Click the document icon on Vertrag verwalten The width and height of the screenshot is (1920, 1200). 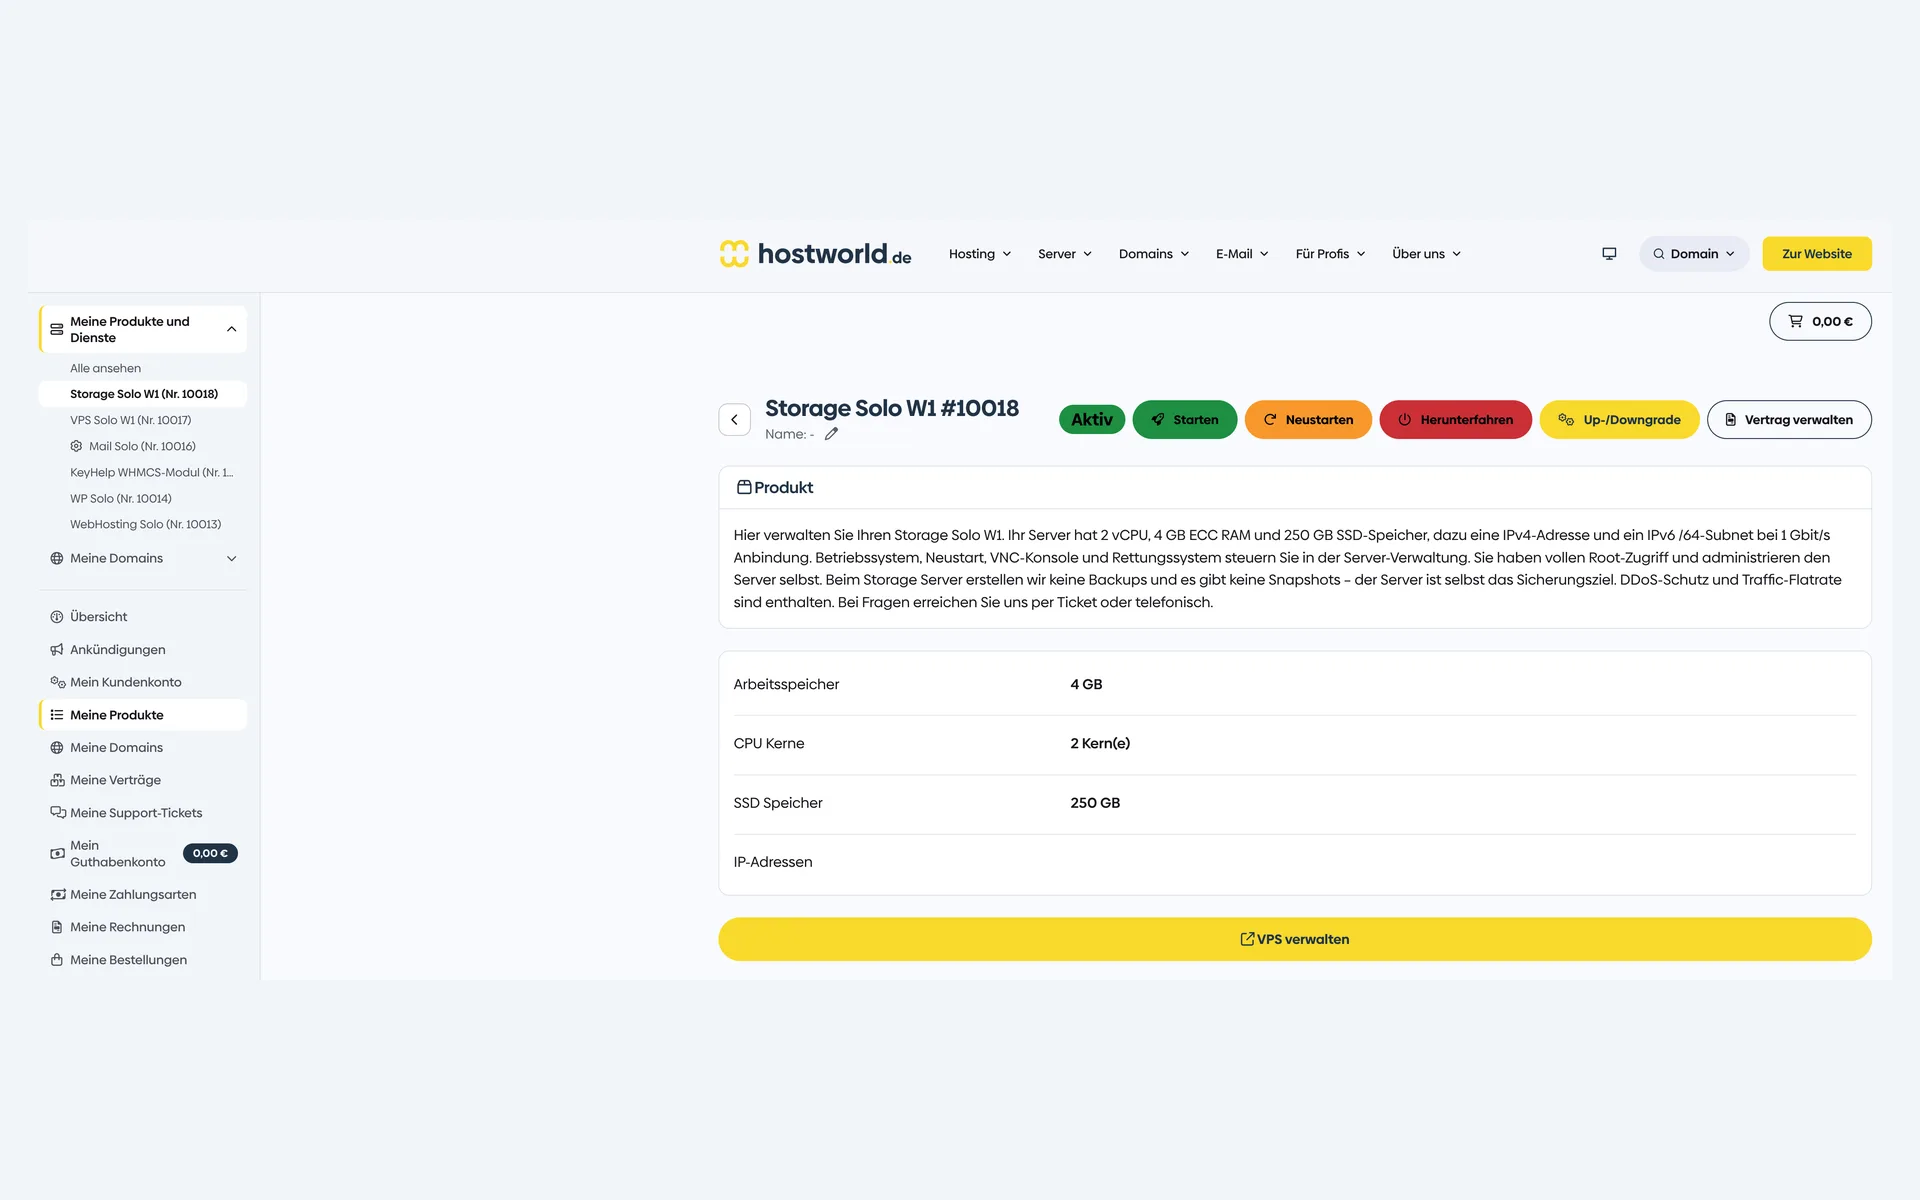[x=1730, y=420]
